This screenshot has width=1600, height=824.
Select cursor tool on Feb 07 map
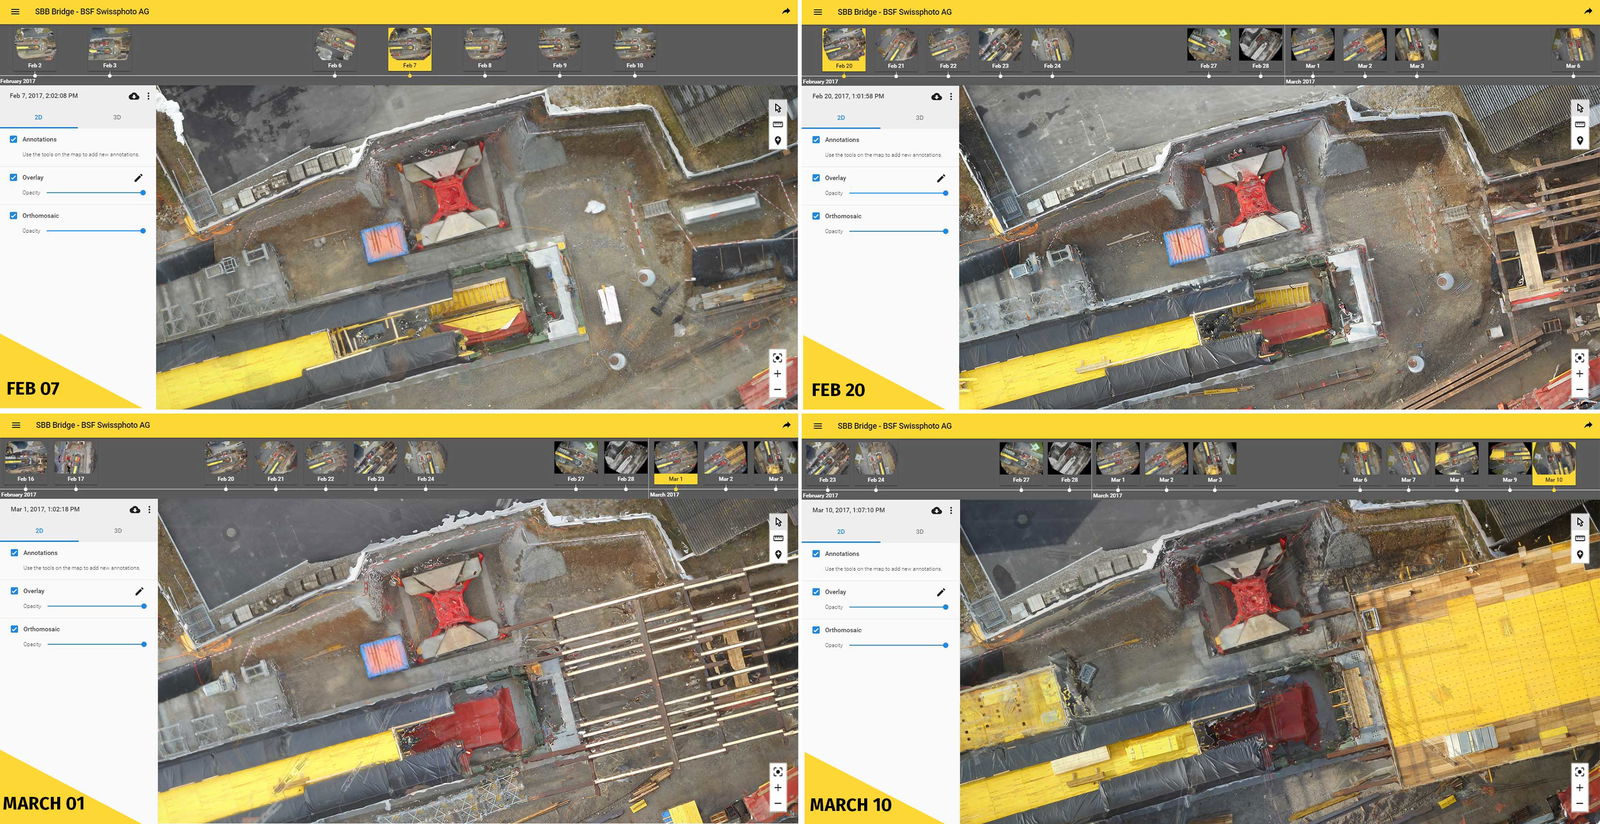pyautogui.click(x=778, y=108)
